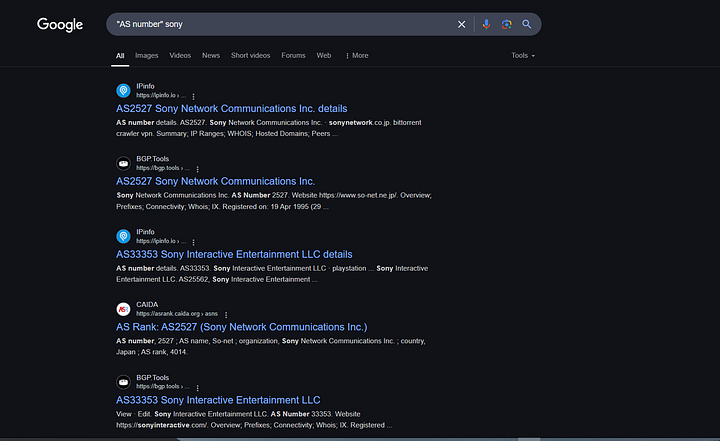Switch to the Images tab
This screenshot has height=441, width=720.
147,56
